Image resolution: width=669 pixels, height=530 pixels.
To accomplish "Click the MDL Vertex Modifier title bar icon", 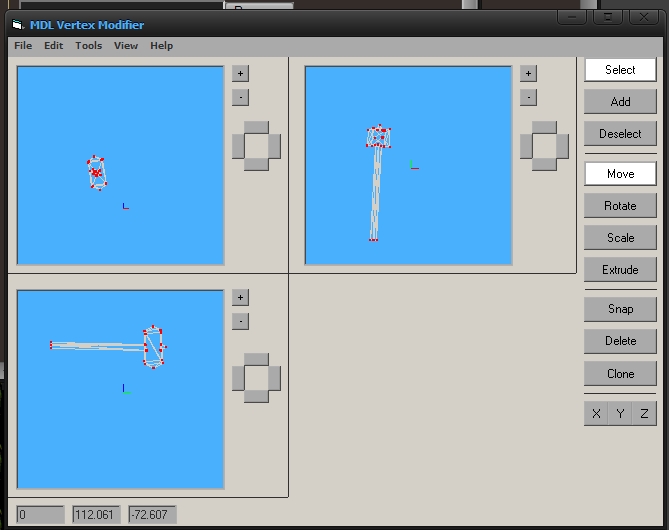I will 17,25.
